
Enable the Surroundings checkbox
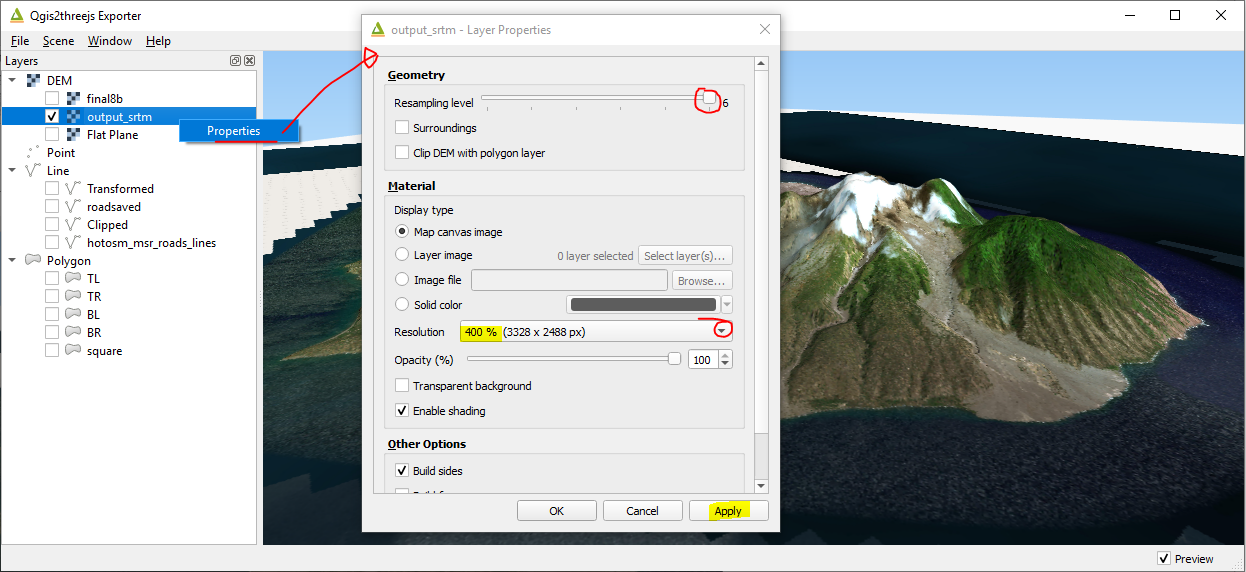coord(402,128)
